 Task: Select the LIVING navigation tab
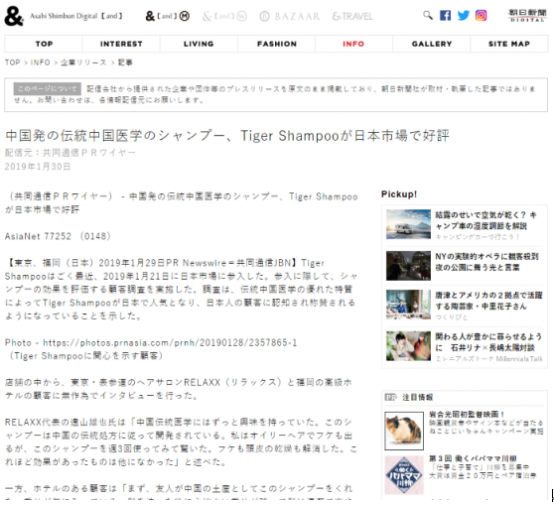click(199, 44)
